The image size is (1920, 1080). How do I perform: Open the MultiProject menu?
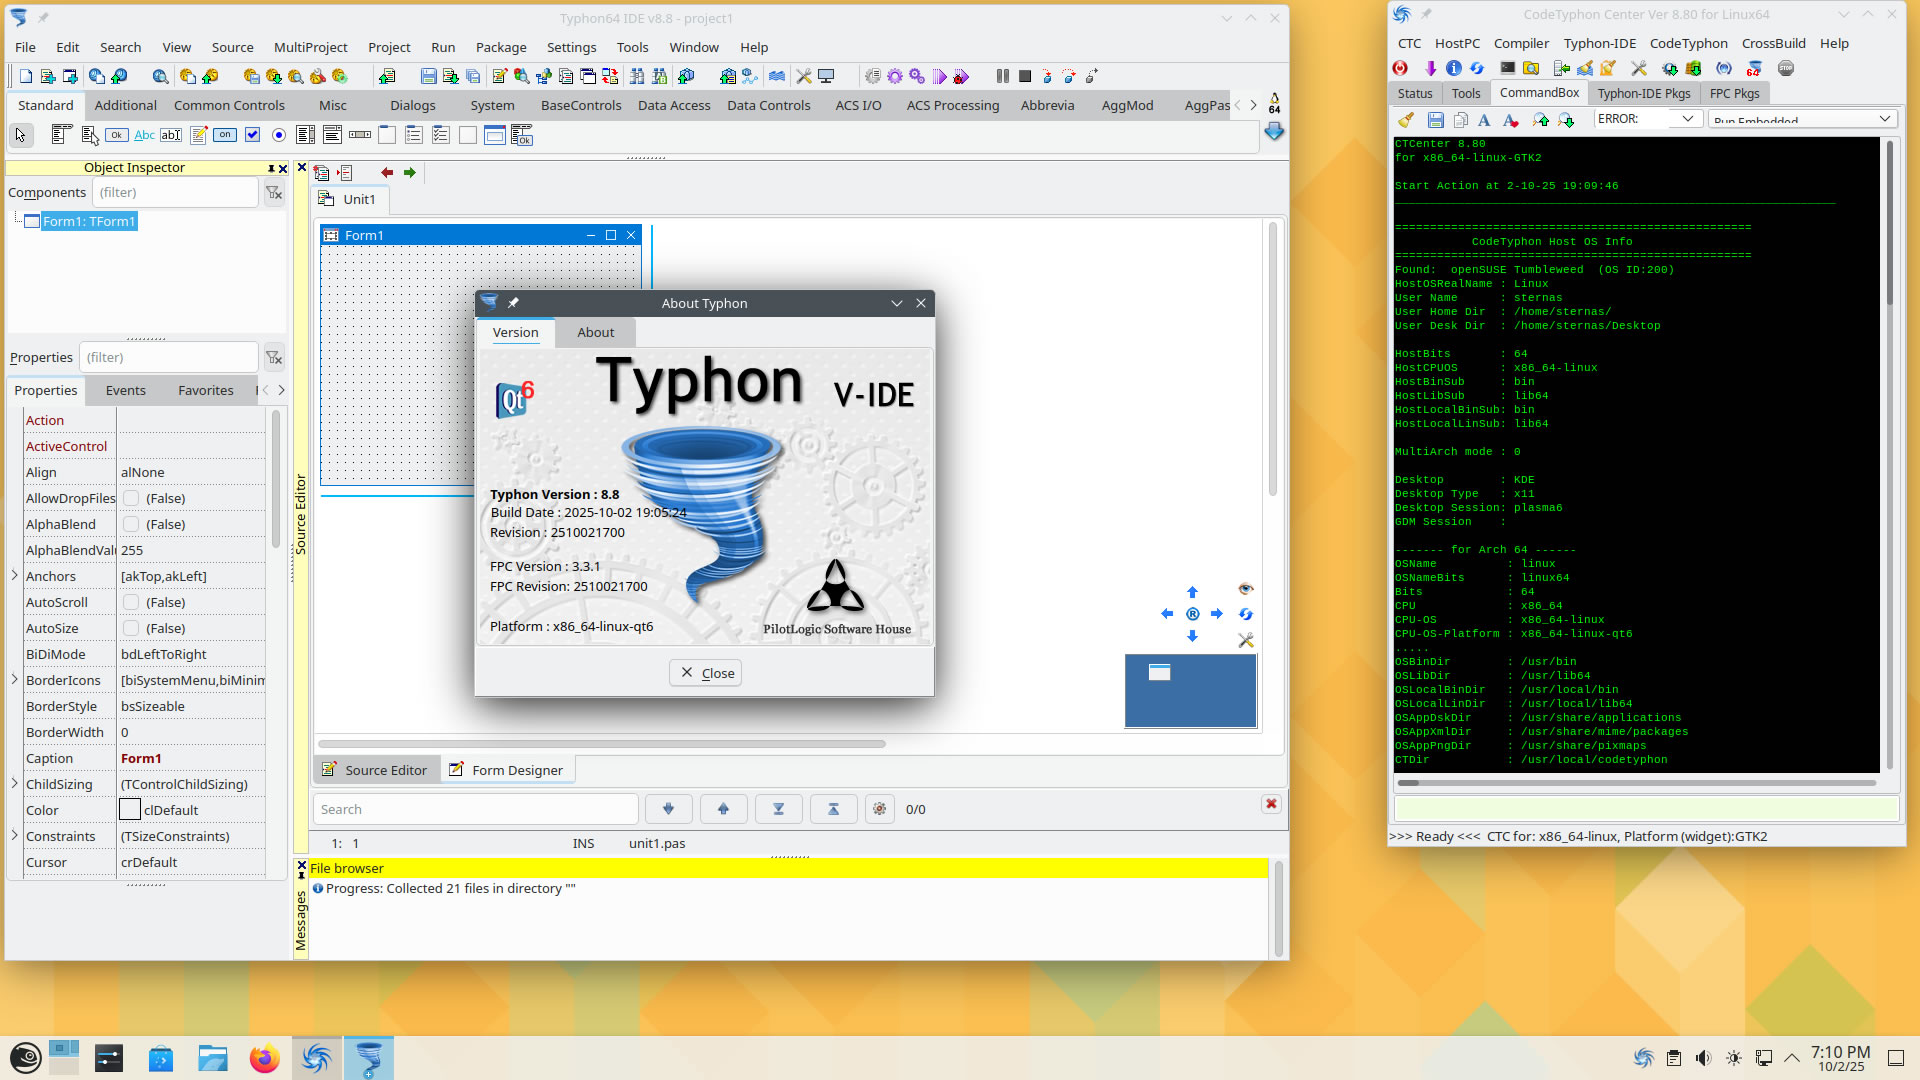[x=310, y=47]
